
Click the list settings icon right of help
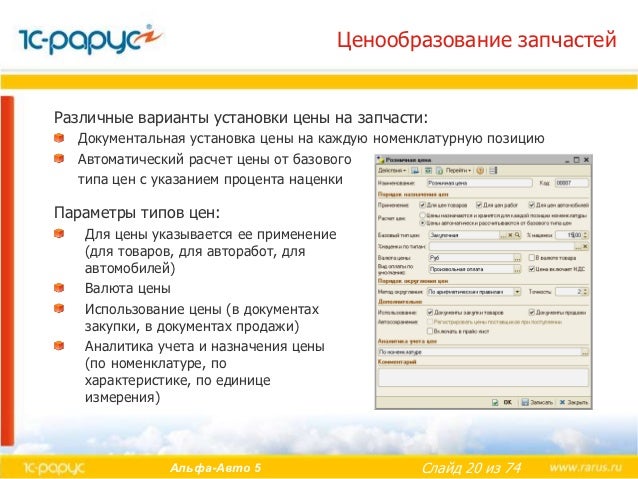tap(493, 171)
